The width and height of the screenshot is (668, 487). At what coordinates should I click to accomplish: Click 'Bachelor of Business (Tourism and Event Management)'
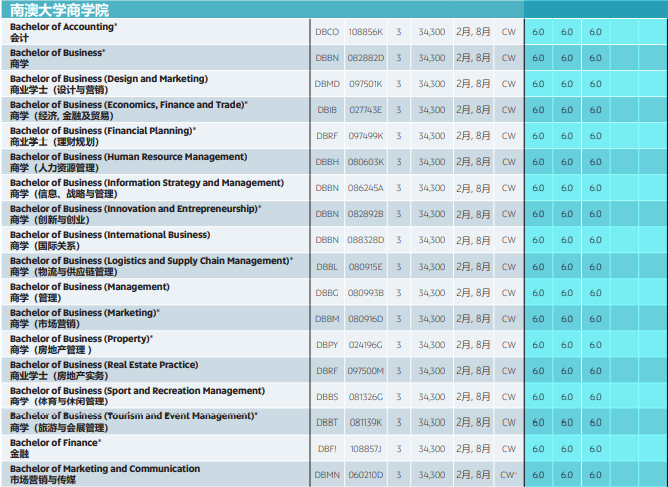pyautogui.click(x=134, y=415)
